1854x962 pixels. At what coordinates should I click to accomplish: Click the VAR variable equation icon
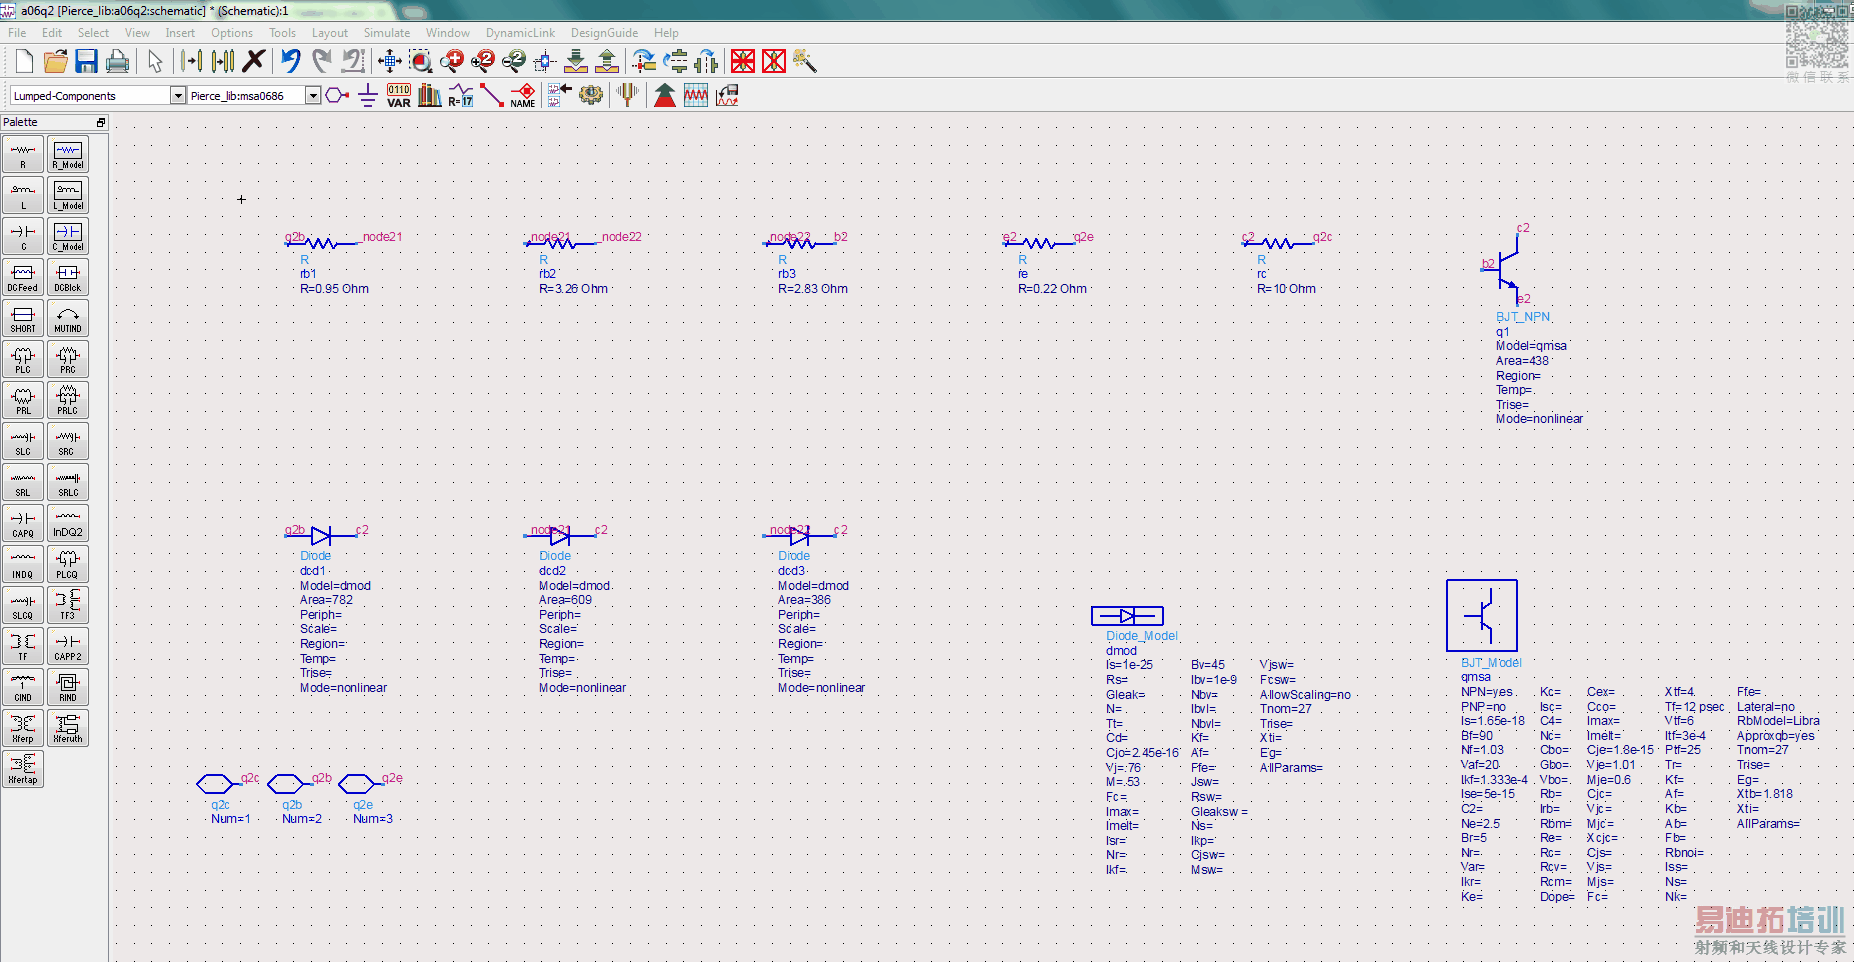(399, 96)
